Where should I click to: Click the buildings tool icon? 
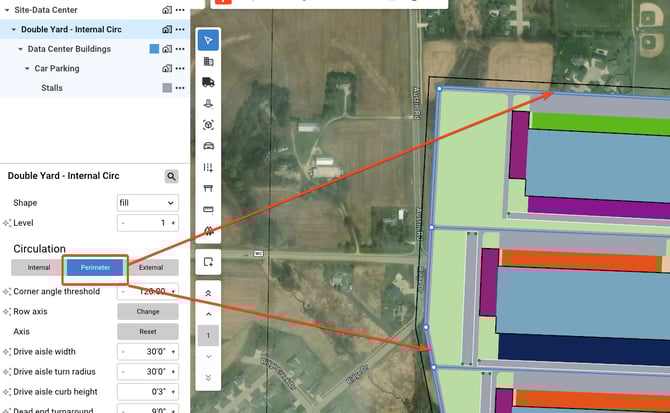click(208, 61)
